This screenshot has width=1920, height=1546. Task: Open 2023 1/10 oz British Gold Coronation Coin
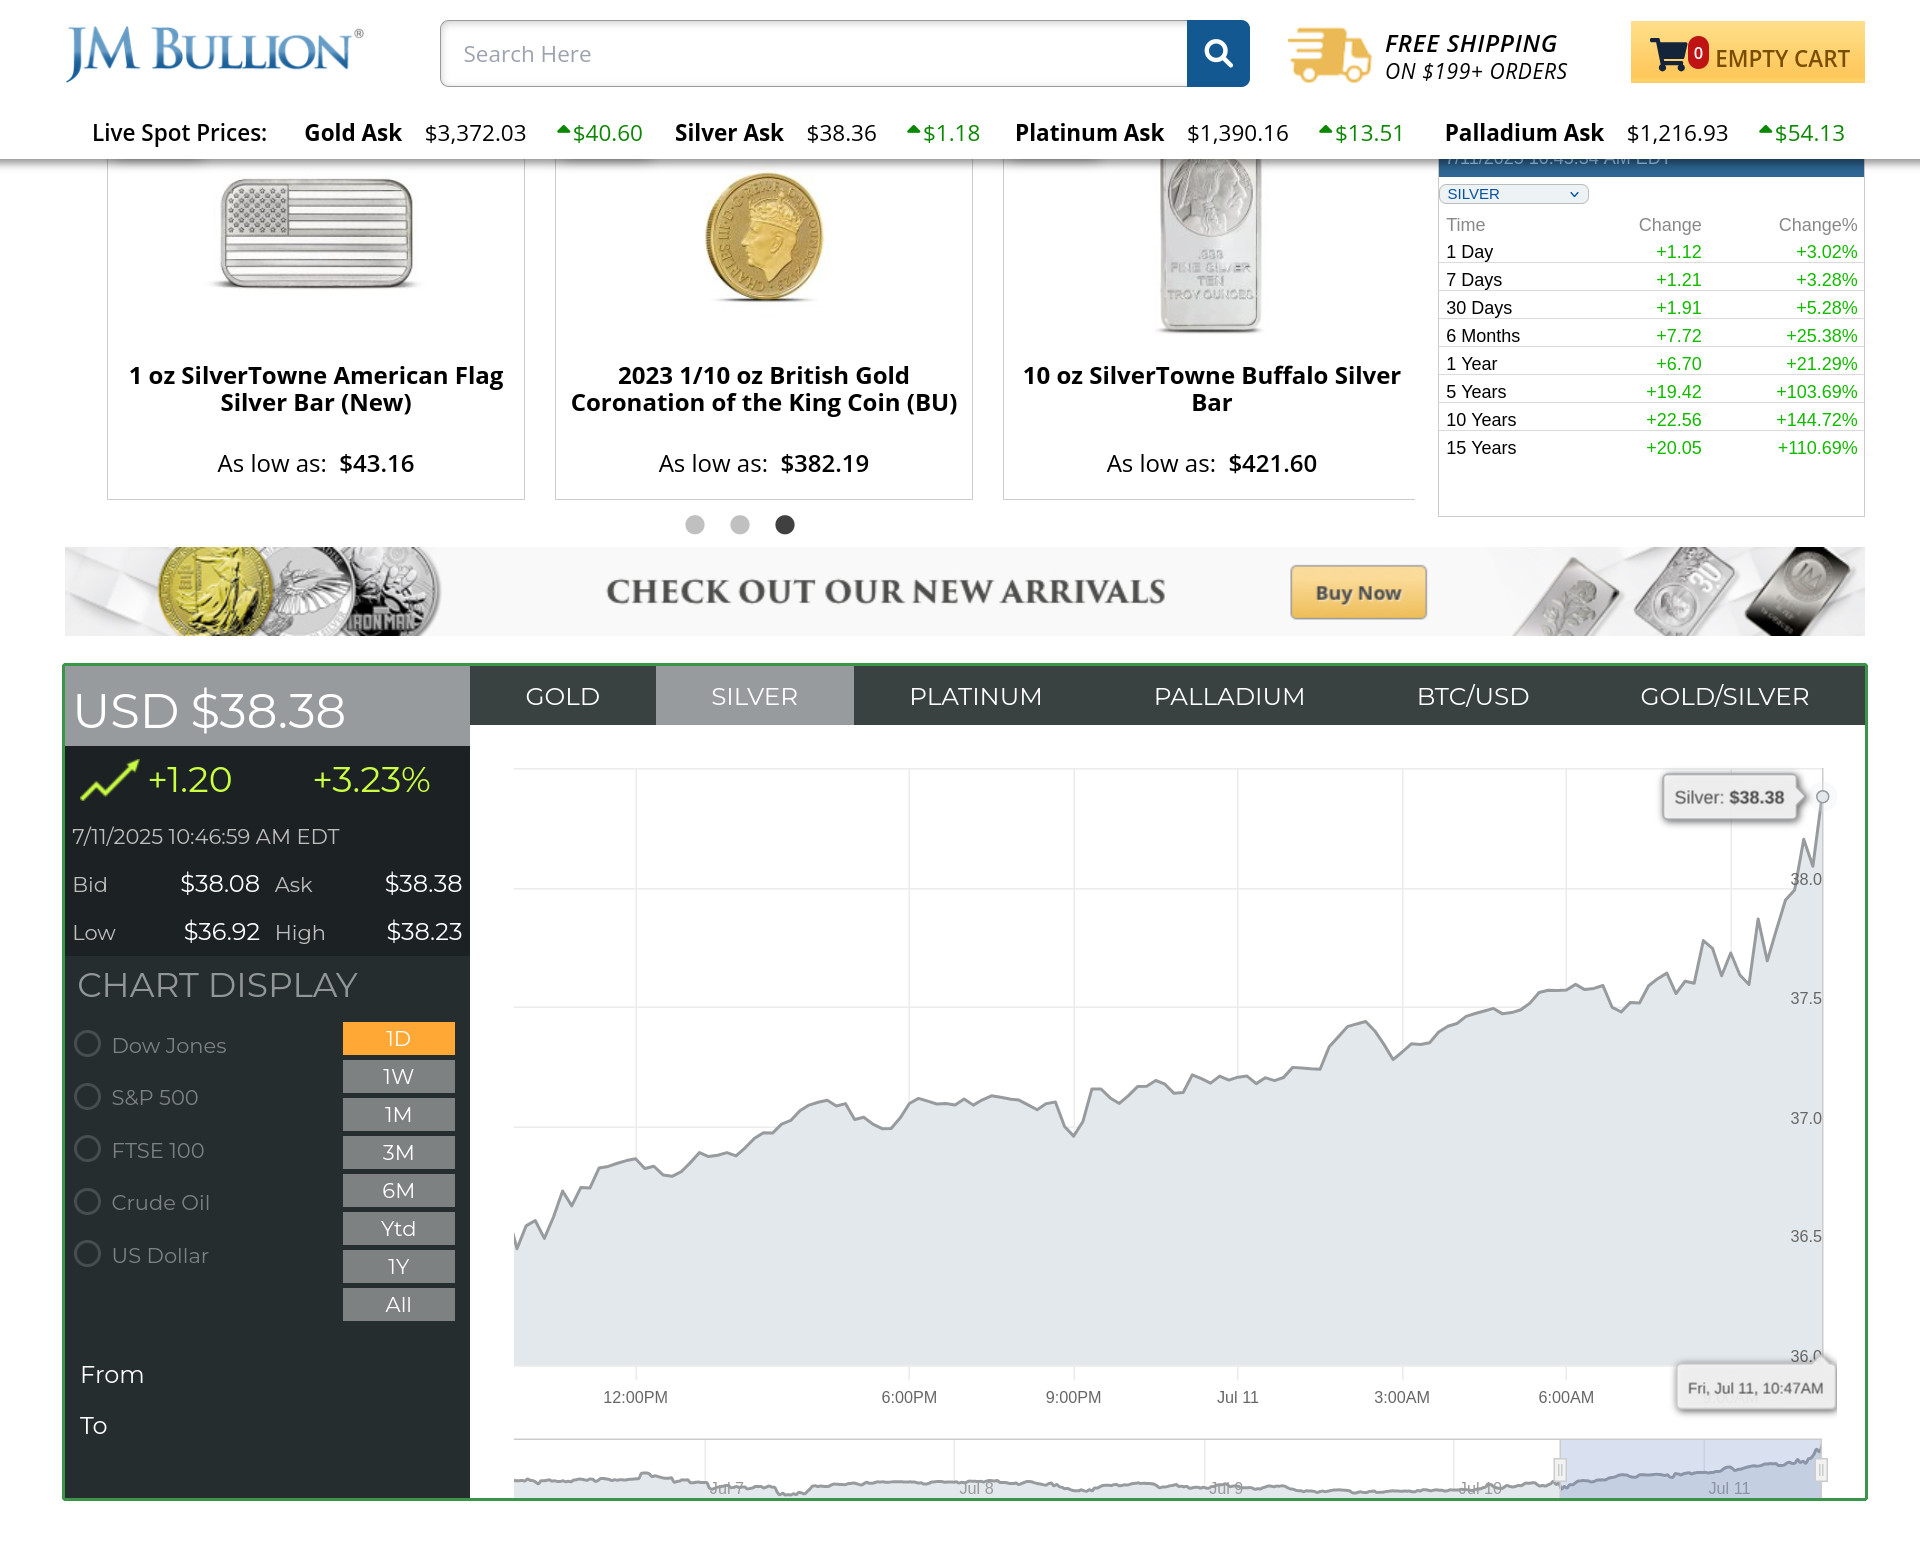point(764,389)
